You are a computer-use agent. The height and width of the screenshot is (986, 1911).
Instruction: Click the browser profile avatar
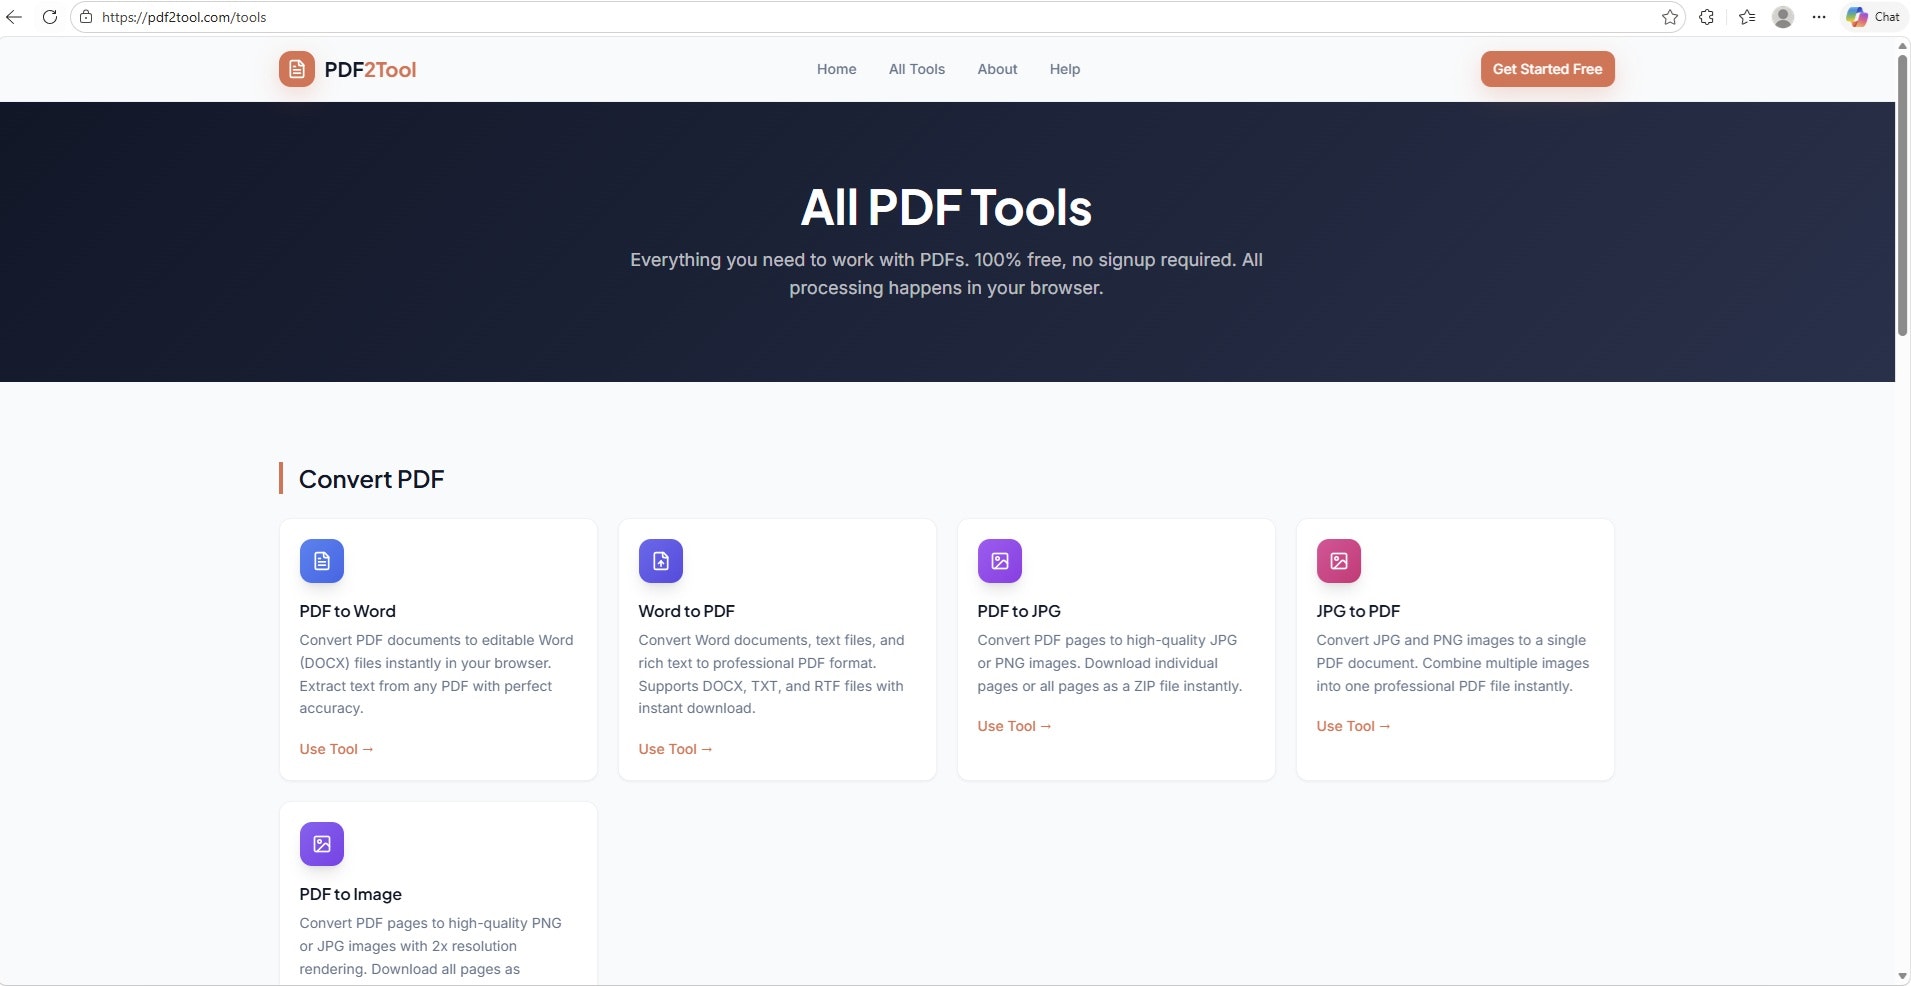(x=1782, y=16)
